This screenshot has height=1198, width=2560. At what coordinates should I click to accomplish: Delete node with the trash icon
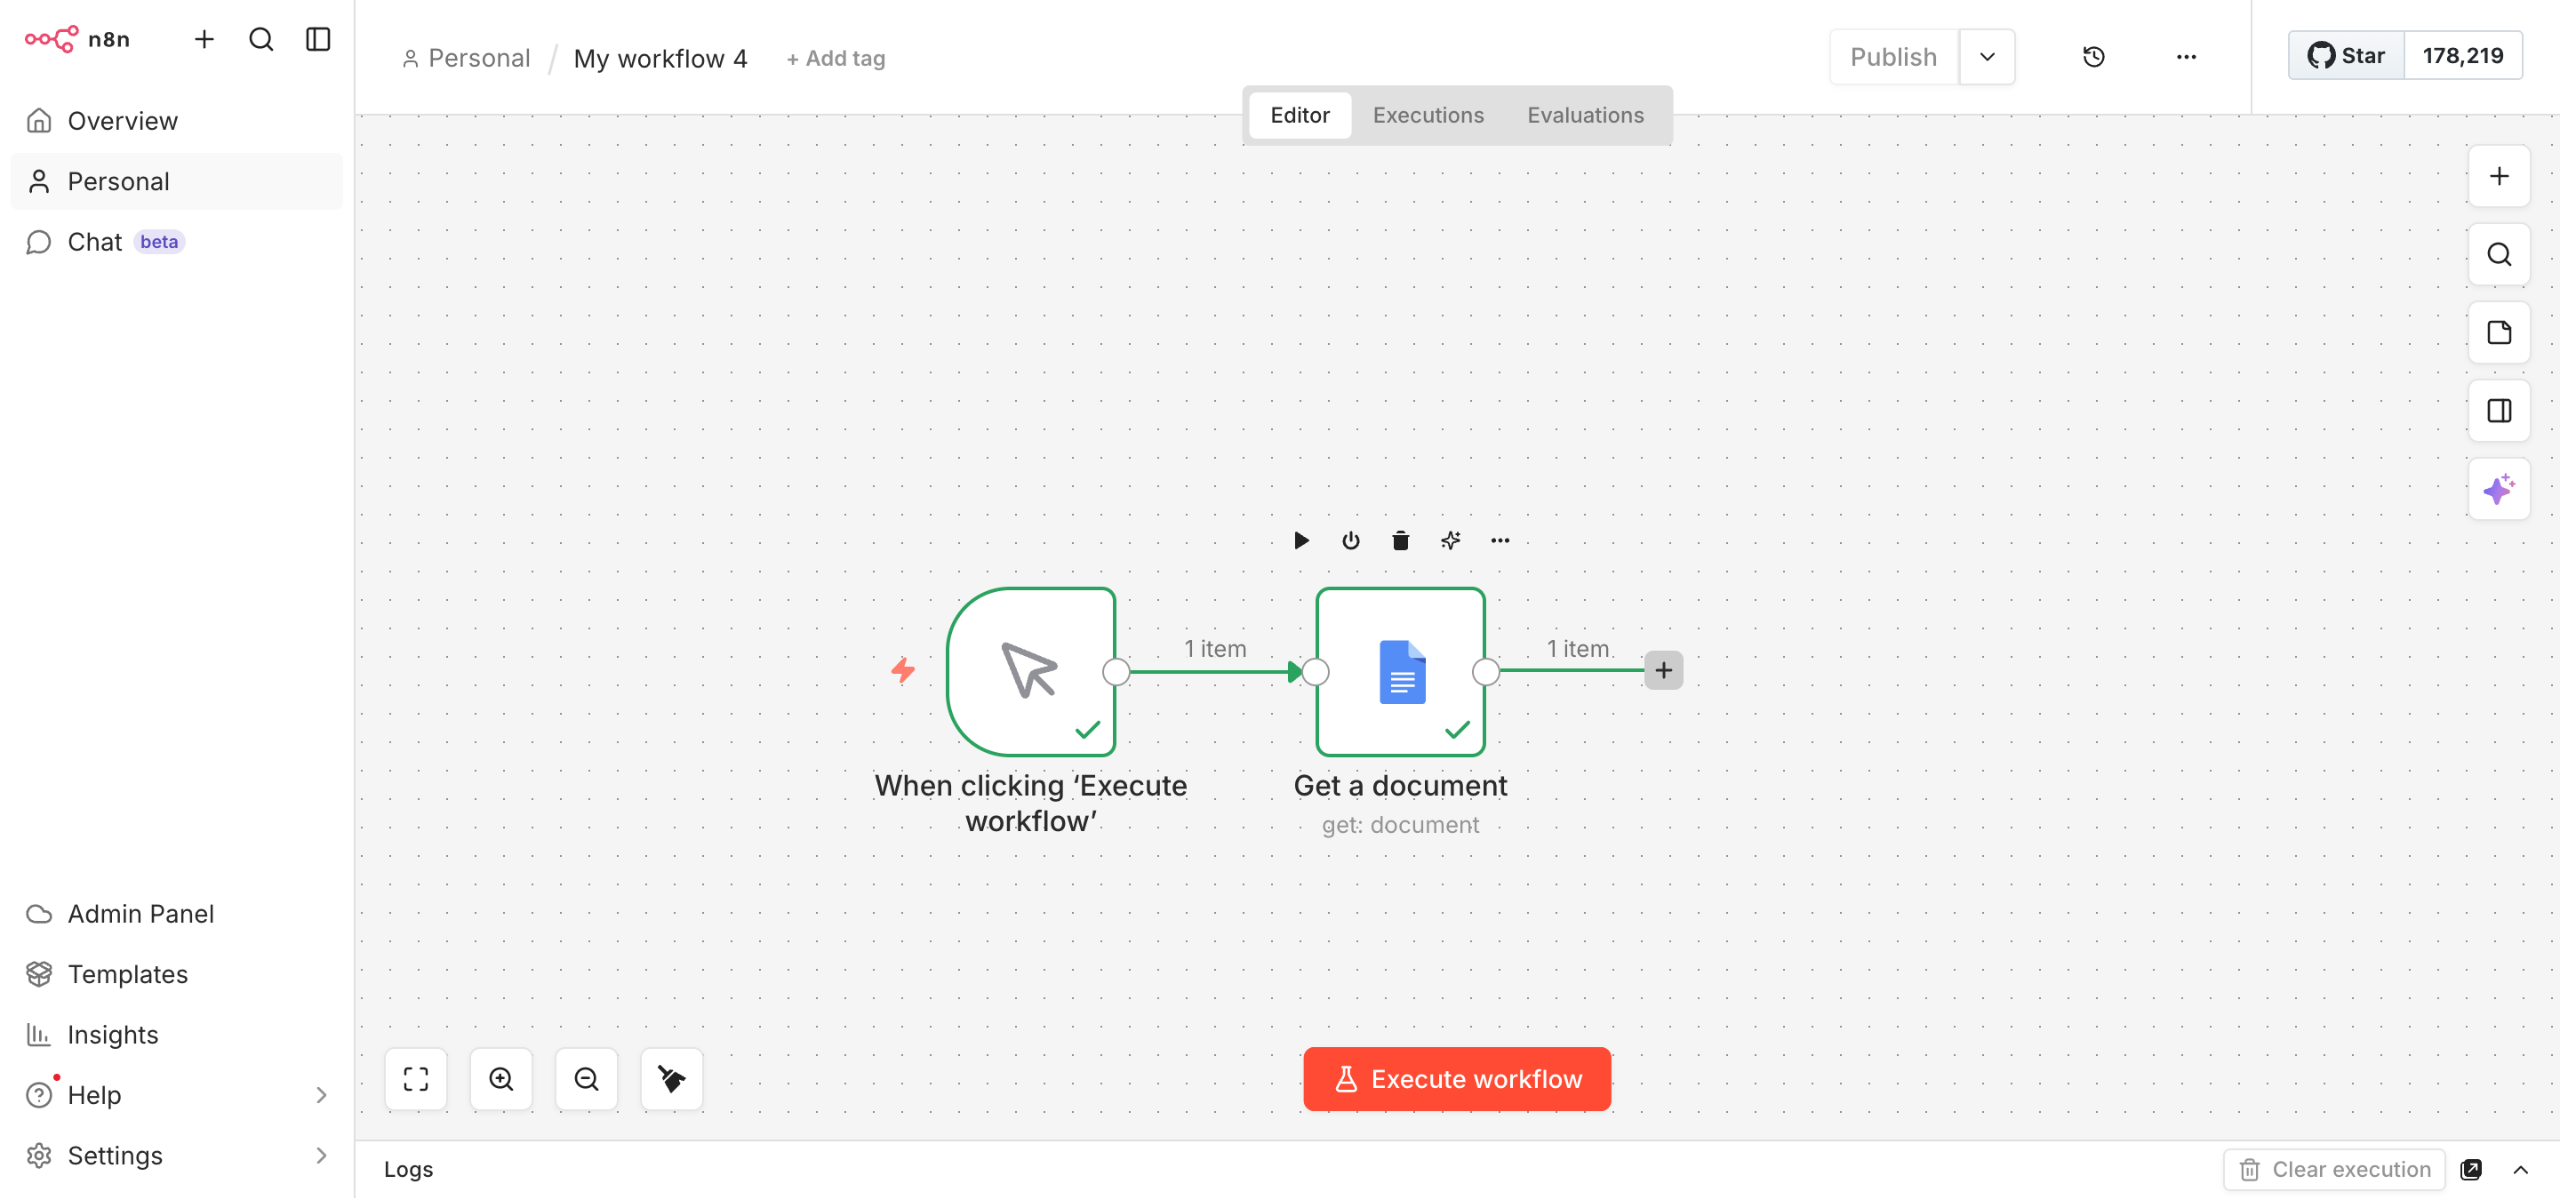tap(1400, 541)
